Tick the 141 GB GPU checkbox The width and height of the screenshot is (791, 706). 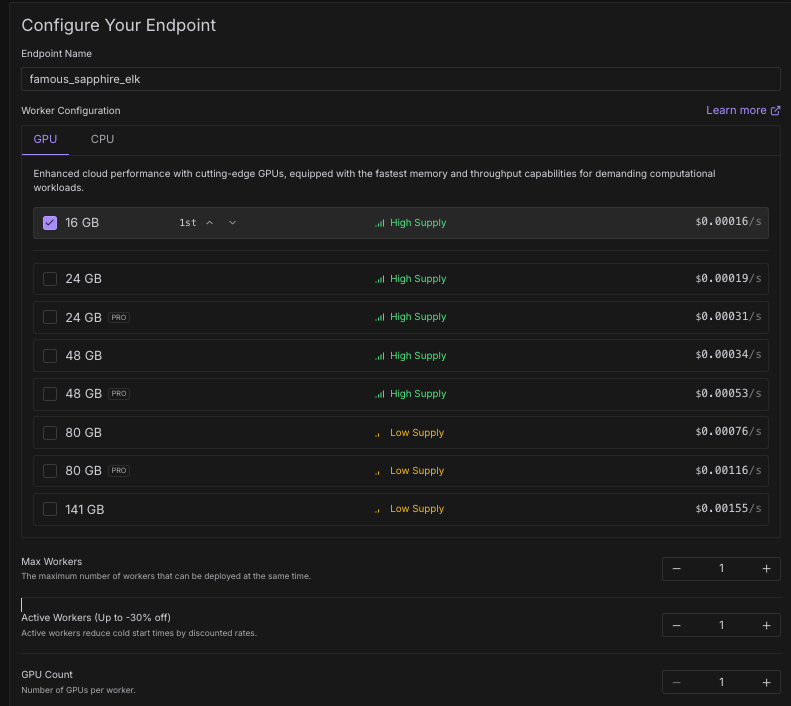tap(50, 509)
